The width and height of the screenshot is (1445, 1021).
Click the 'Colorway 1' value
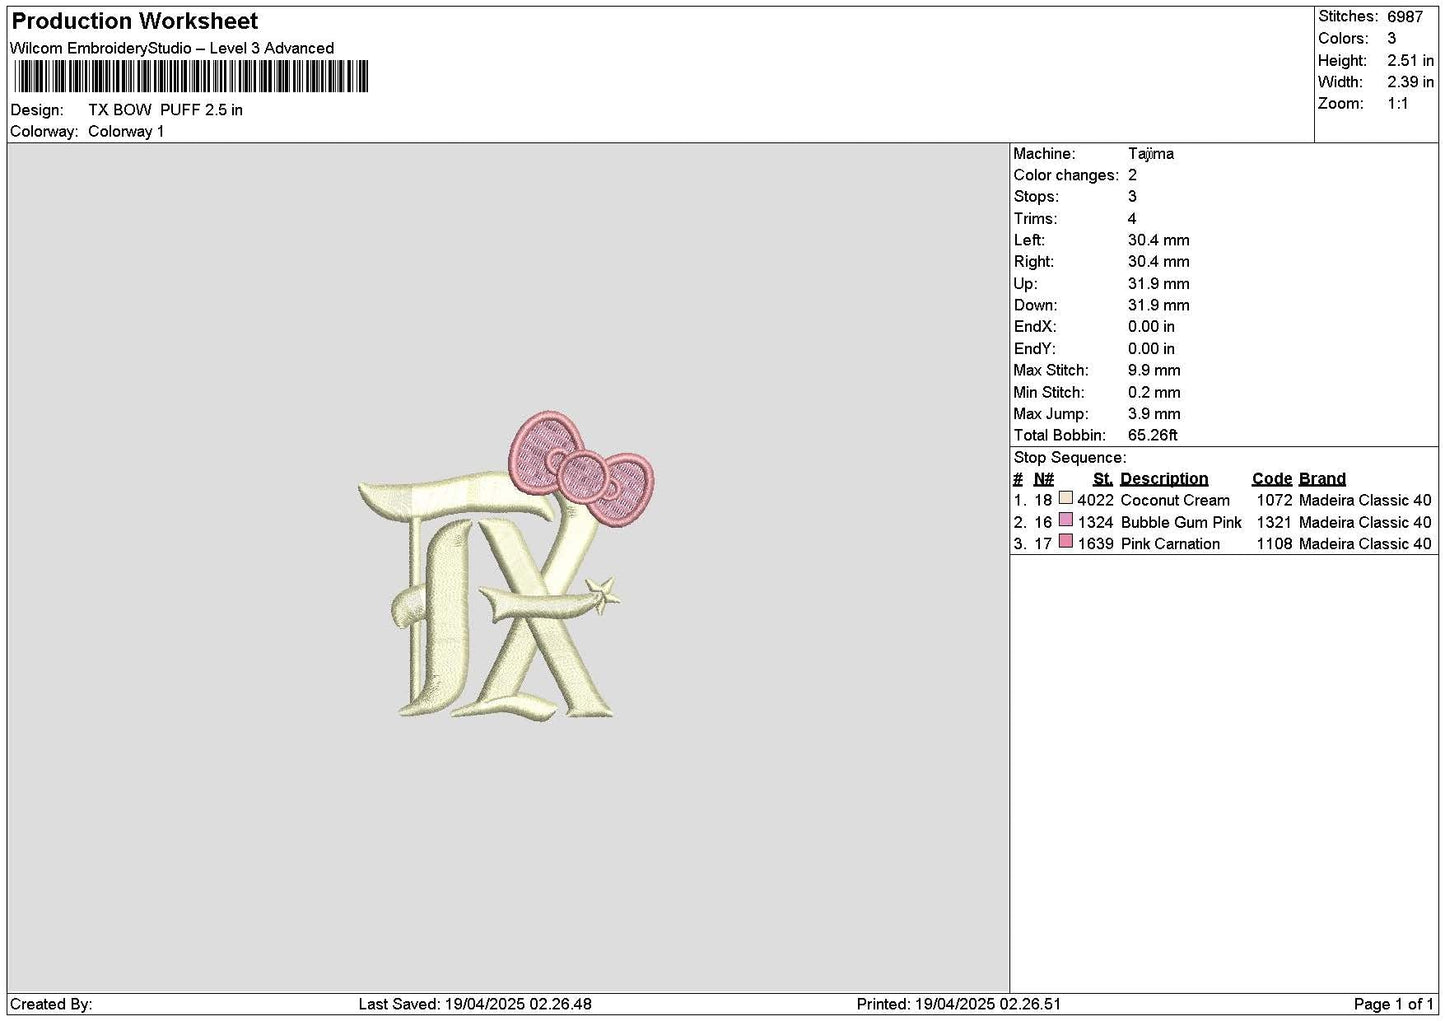126,132
